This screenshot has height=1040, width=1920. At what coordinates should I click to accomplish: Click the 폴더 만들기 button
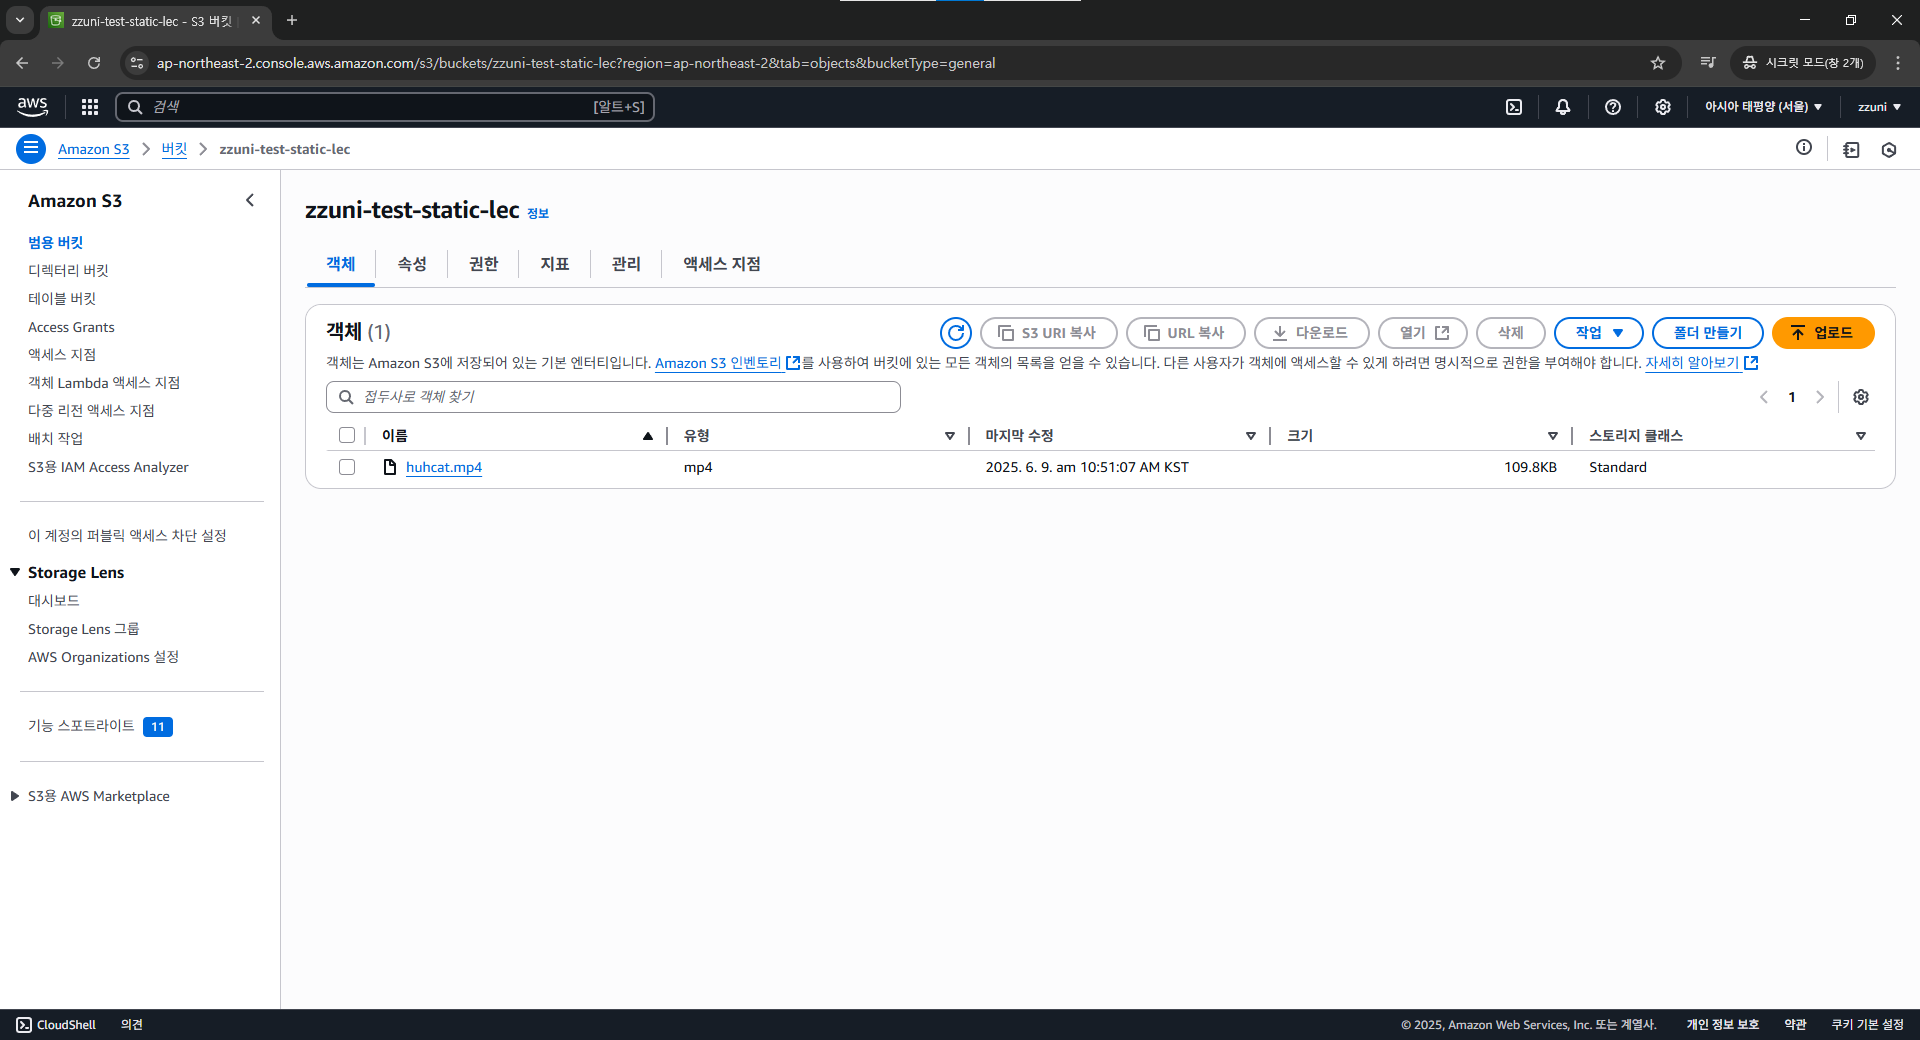pos(1708,333)
